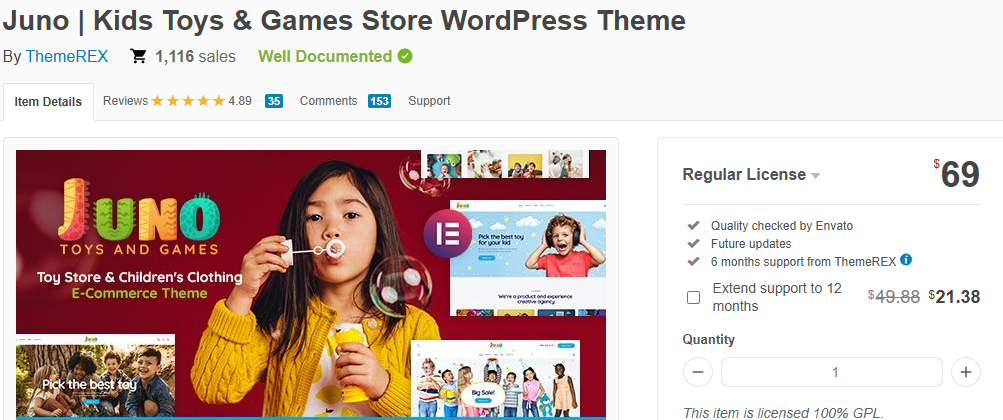This screenshot has width=1003, height=420.
Task: Increase quantity with the plus button
Action: 966,371
